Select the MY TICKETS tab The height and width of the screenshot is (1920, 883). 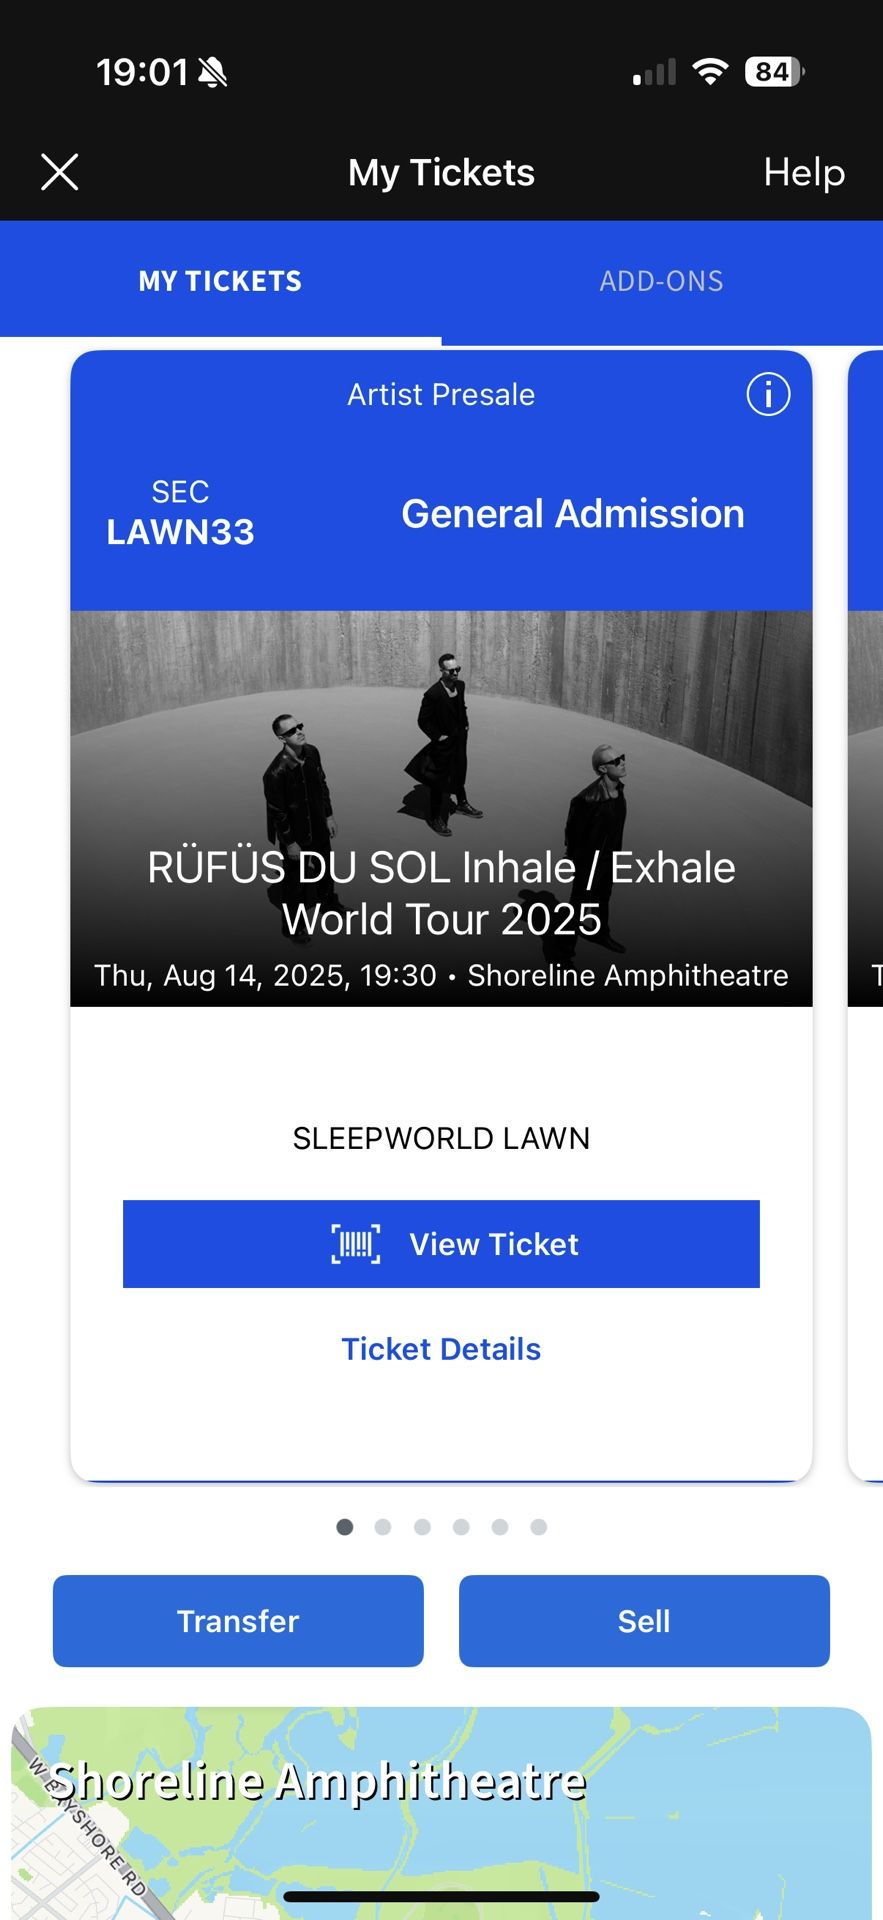[220, 281]
